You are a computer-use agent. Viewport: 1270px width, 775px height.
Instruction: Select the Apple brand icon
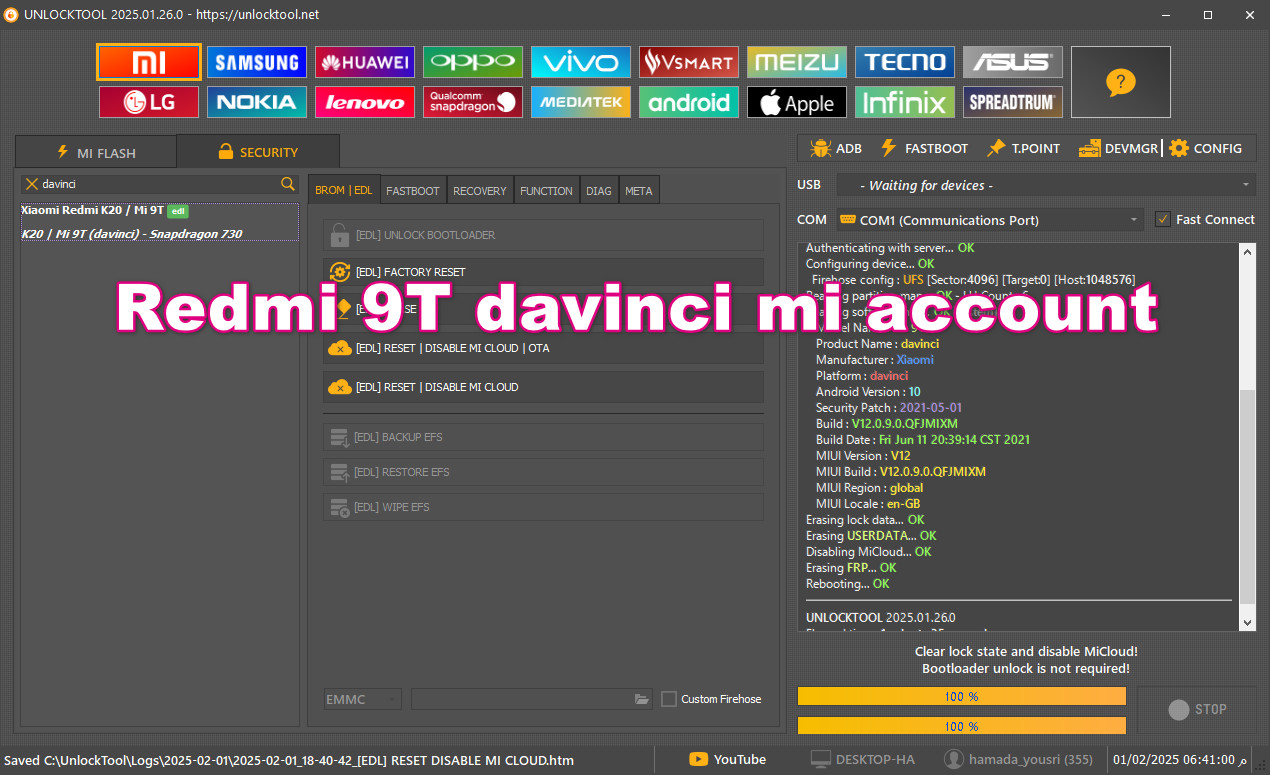point(797,102)
